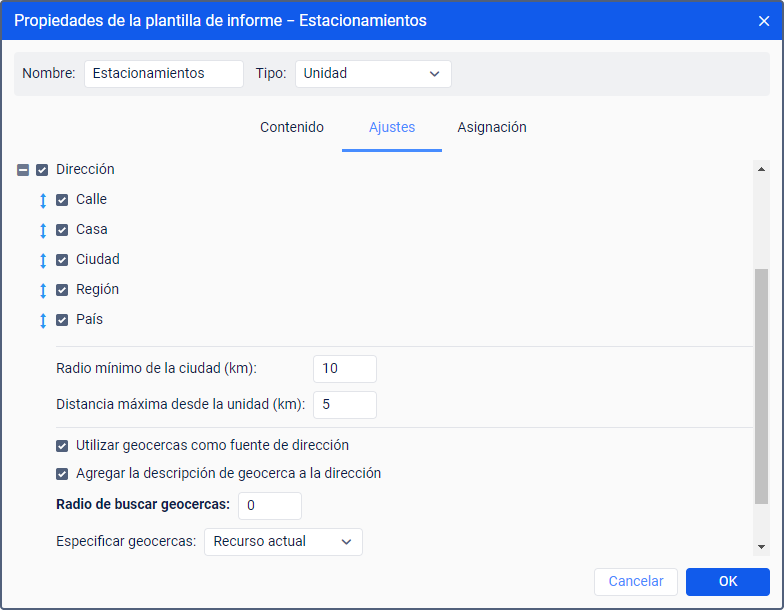Disable Utilizar geocercas como fuente de dirección
This screenshot has height=610, width=784.
click(x=62, y=446)
